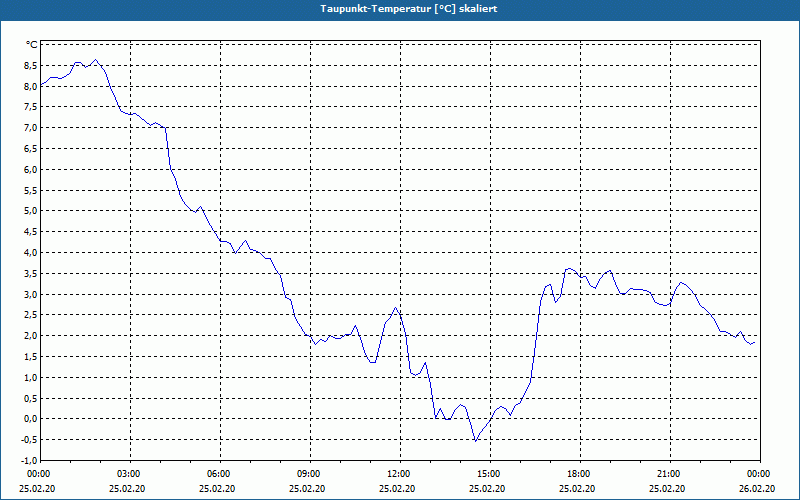Click the "26.02.20" date label
This screenshot has width=800, height=500.
757,488
